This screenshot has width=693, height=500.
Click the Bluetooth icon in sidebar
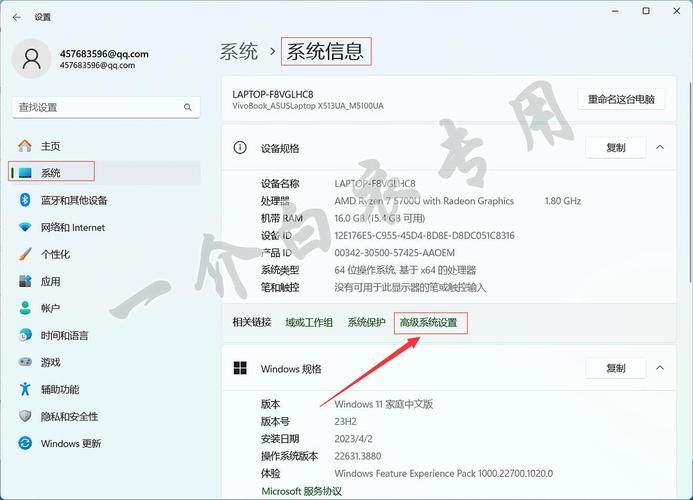pos(25,200)
